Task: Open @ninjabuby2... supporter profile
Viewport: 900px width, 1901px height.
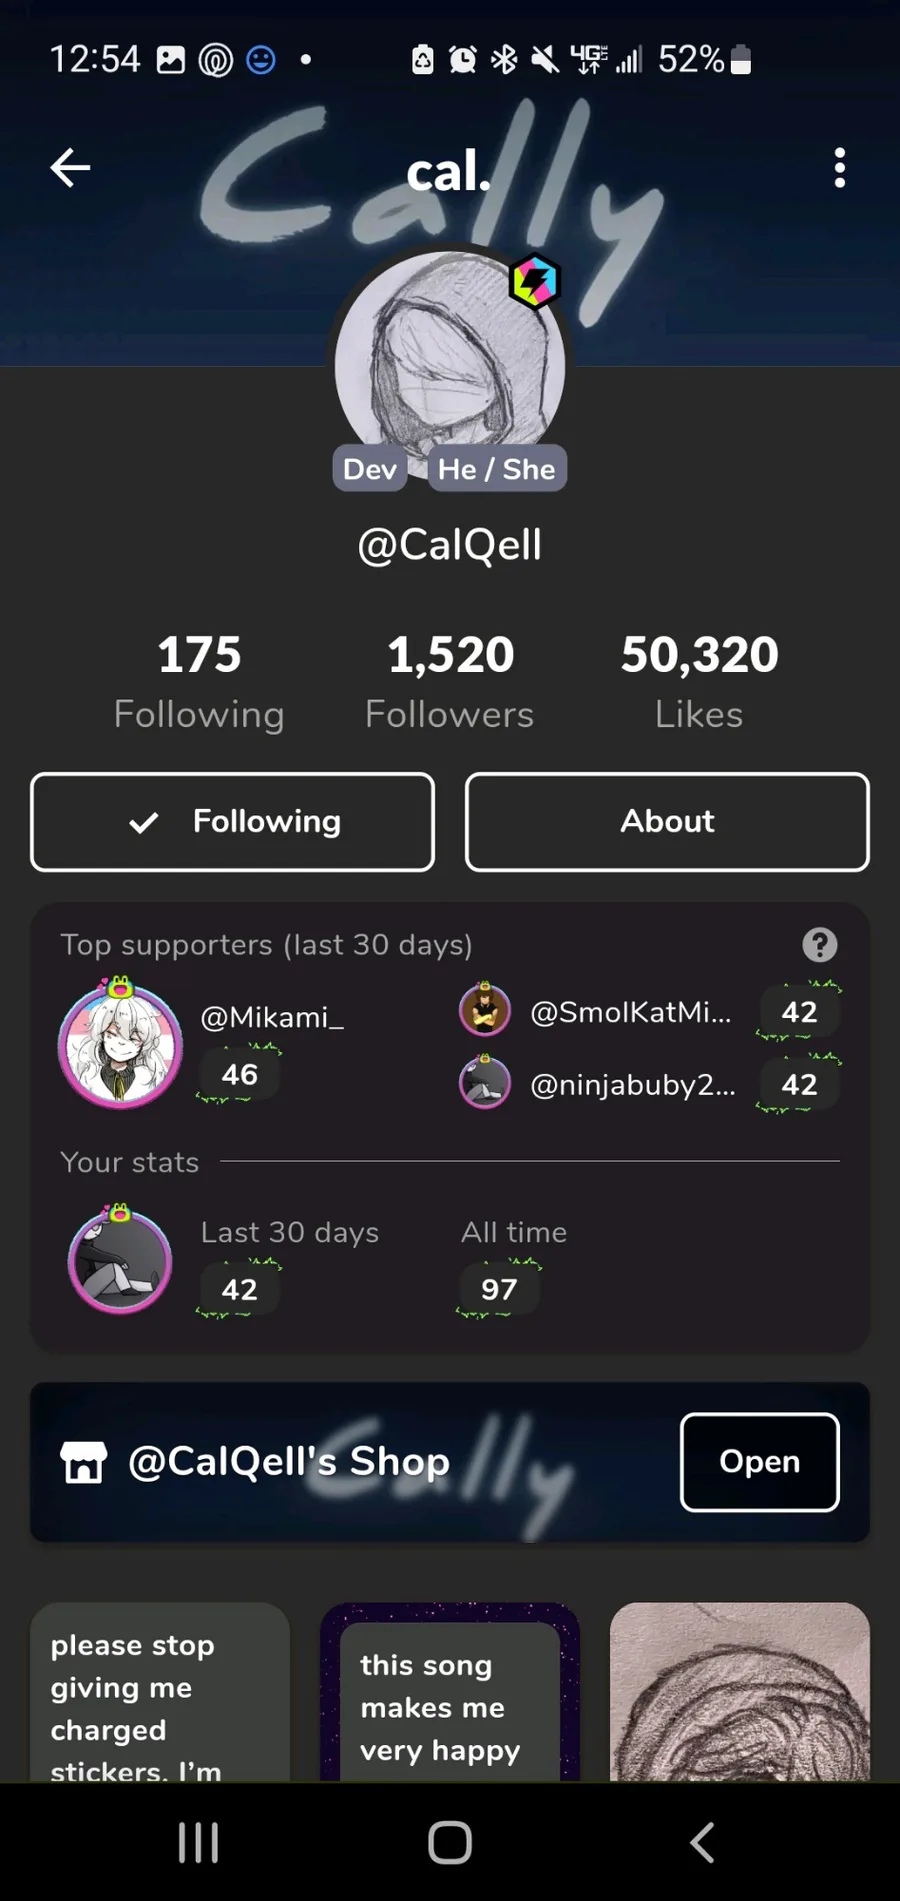Action: 632,1085
